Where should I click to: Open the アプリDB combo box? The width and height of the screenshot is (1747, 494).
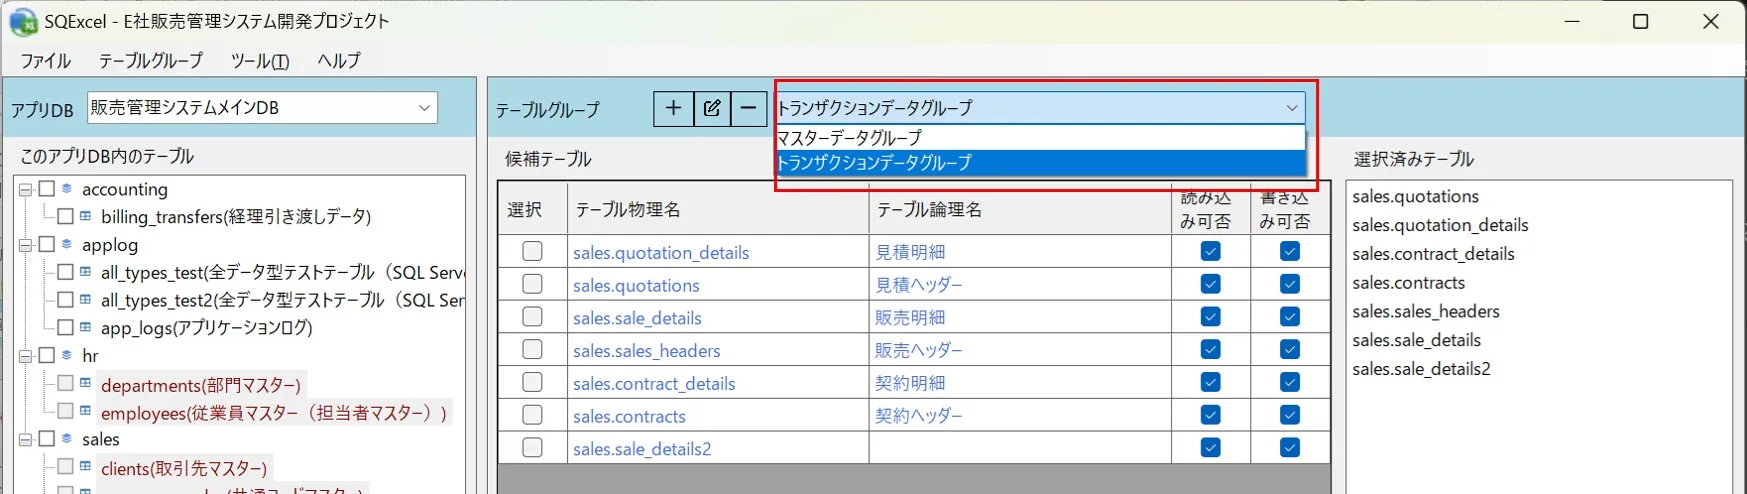tap(262, 107)
